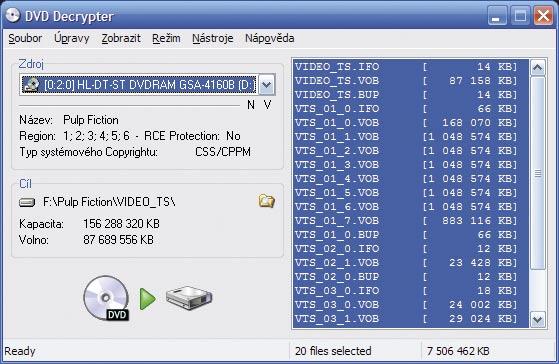The height and width of the screenshot is (364, 559).
Task: Click the F:\Pulp Fiction\VIDEO_TS\ destination path
Action: pyautogui.click(x=109, y=202)
